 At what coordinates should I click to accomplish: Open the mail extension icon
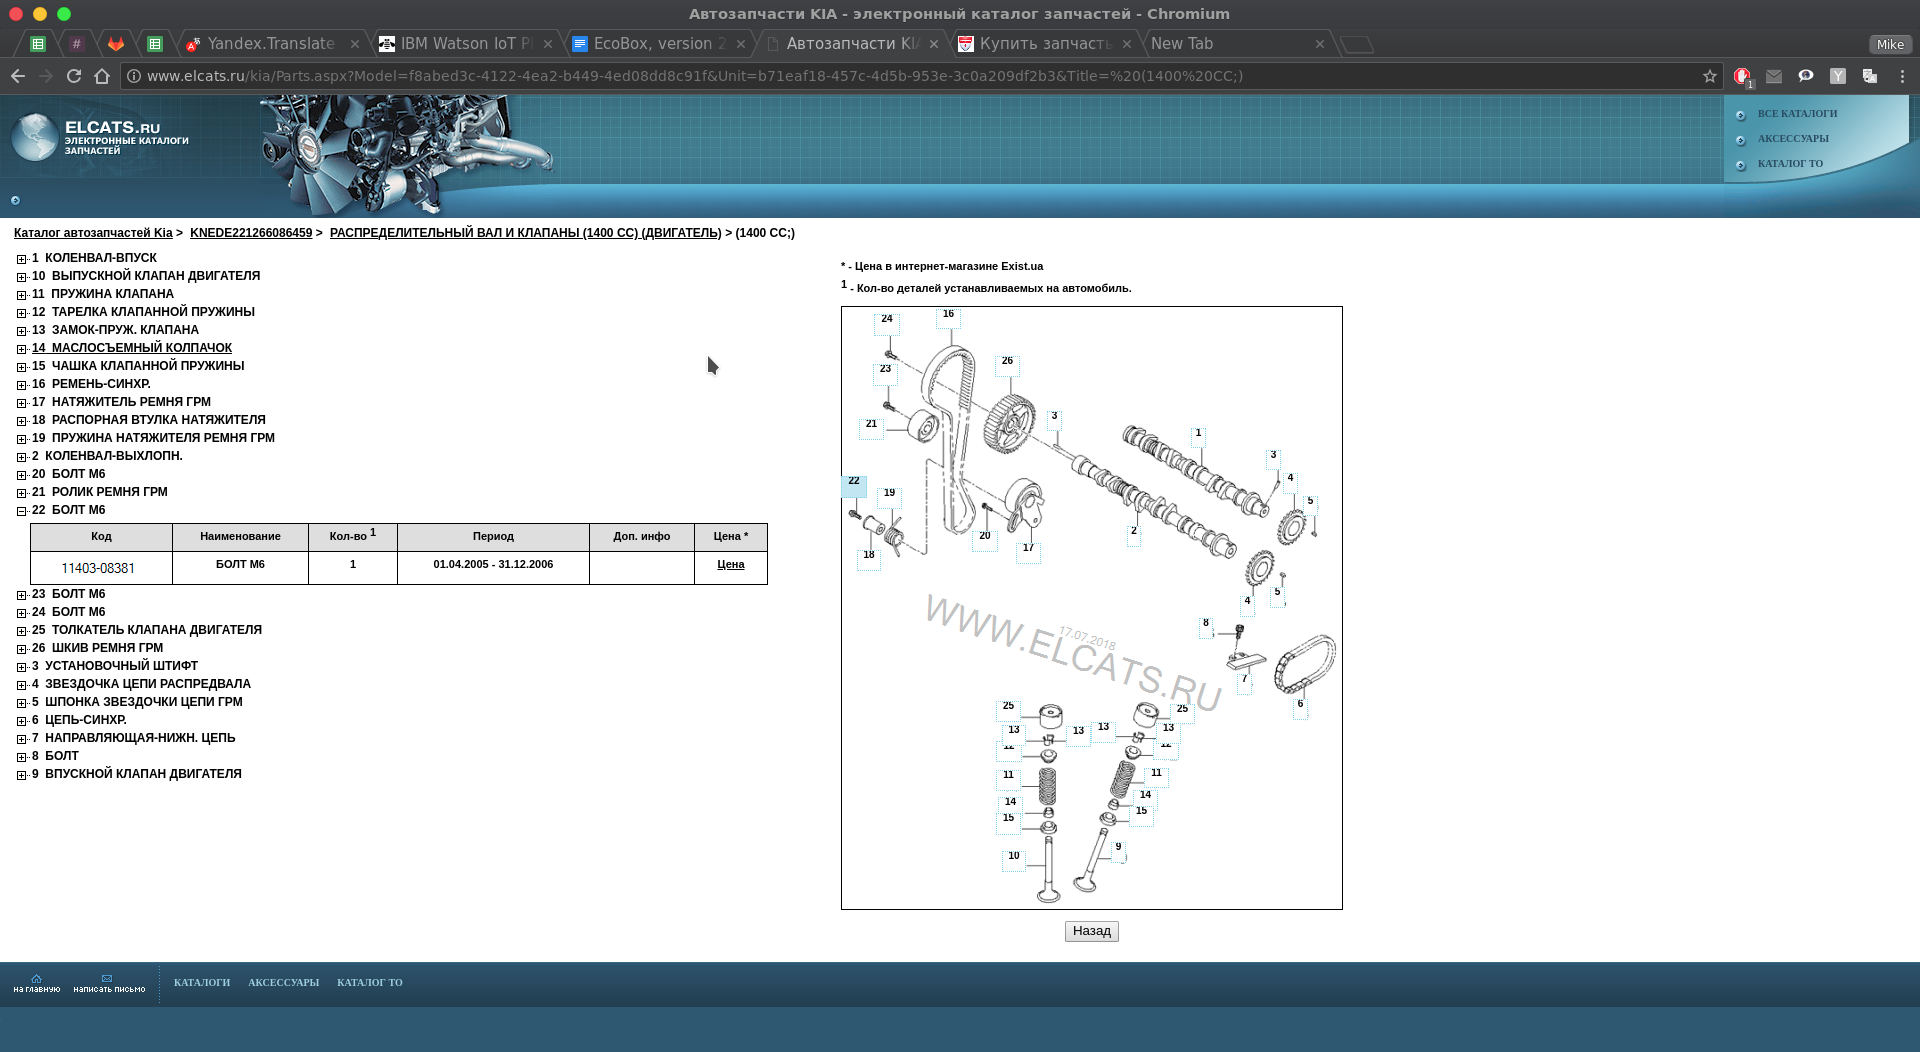[x=1774, y=76]
